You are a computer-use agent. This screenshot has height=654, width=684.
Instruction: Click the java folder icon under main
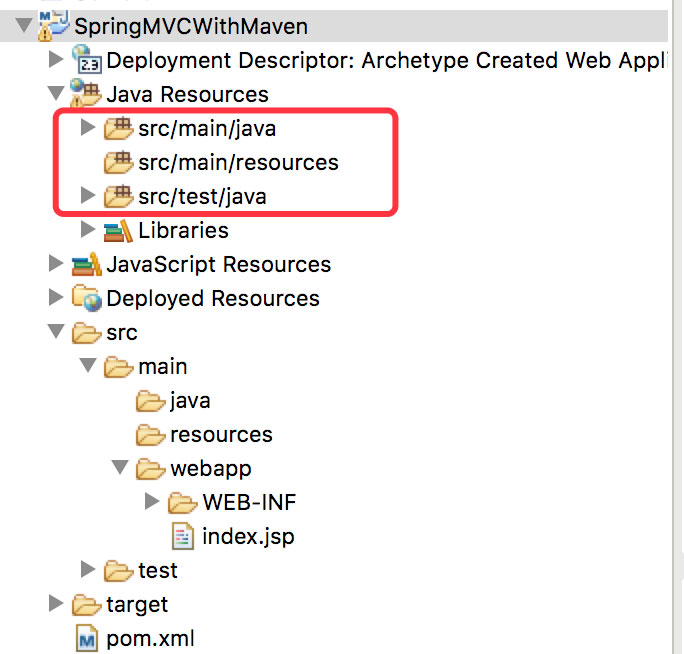(150, 401)
